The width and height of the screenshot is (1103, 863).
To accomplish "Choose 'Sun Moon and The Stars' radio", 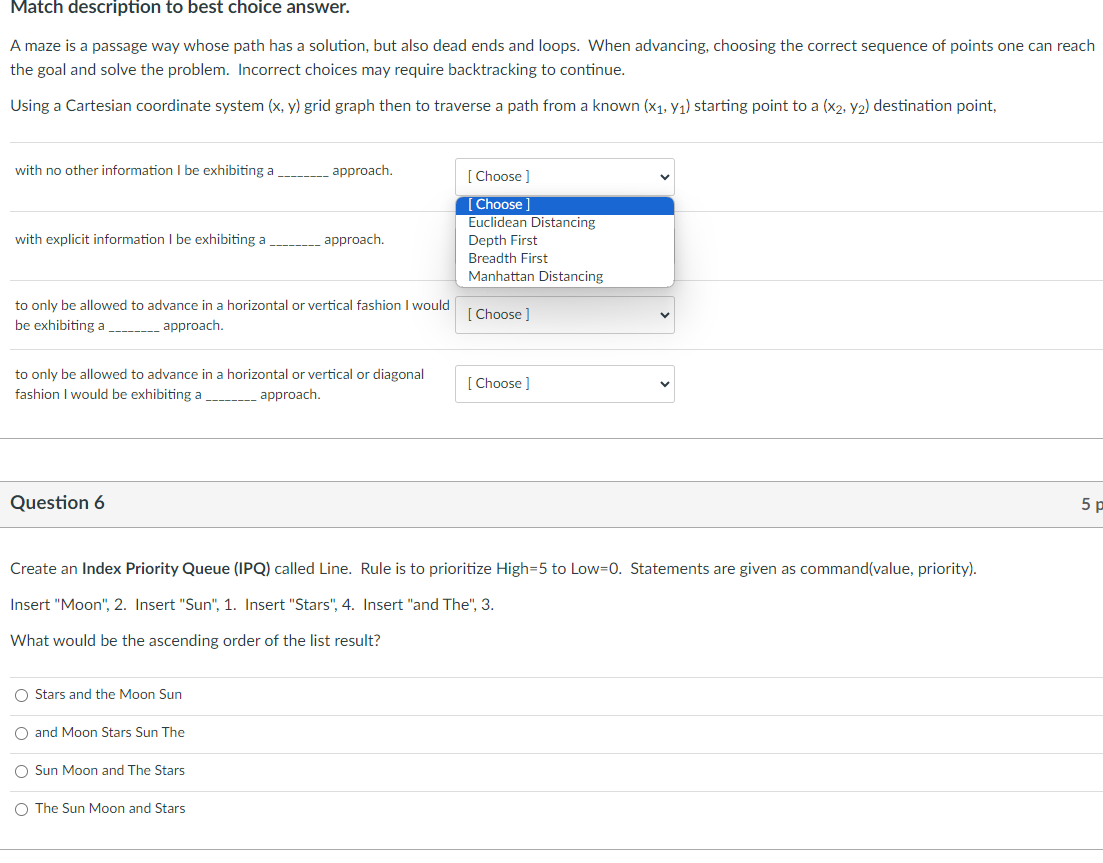I will [22, 772].
